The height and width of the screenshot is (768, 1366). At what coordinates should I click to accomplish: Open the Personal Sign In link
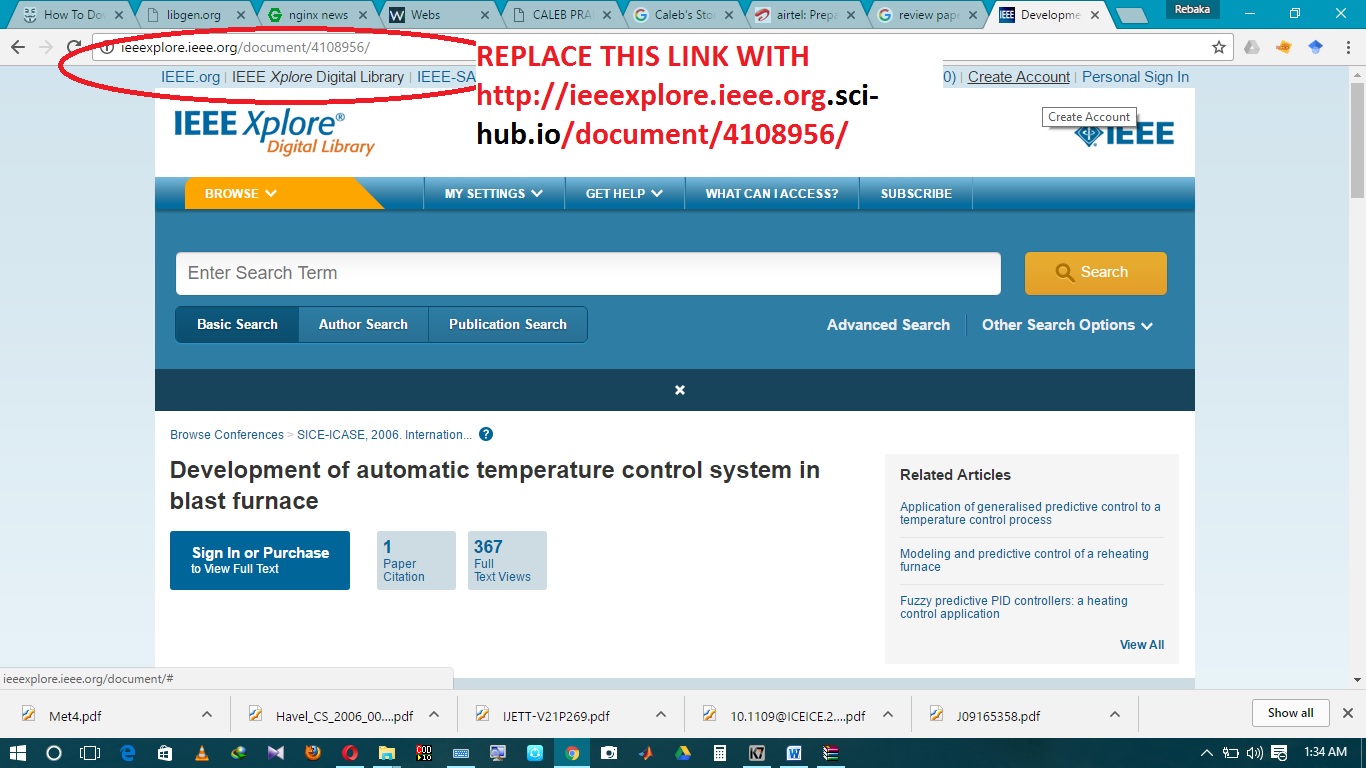click(1135, 77)
